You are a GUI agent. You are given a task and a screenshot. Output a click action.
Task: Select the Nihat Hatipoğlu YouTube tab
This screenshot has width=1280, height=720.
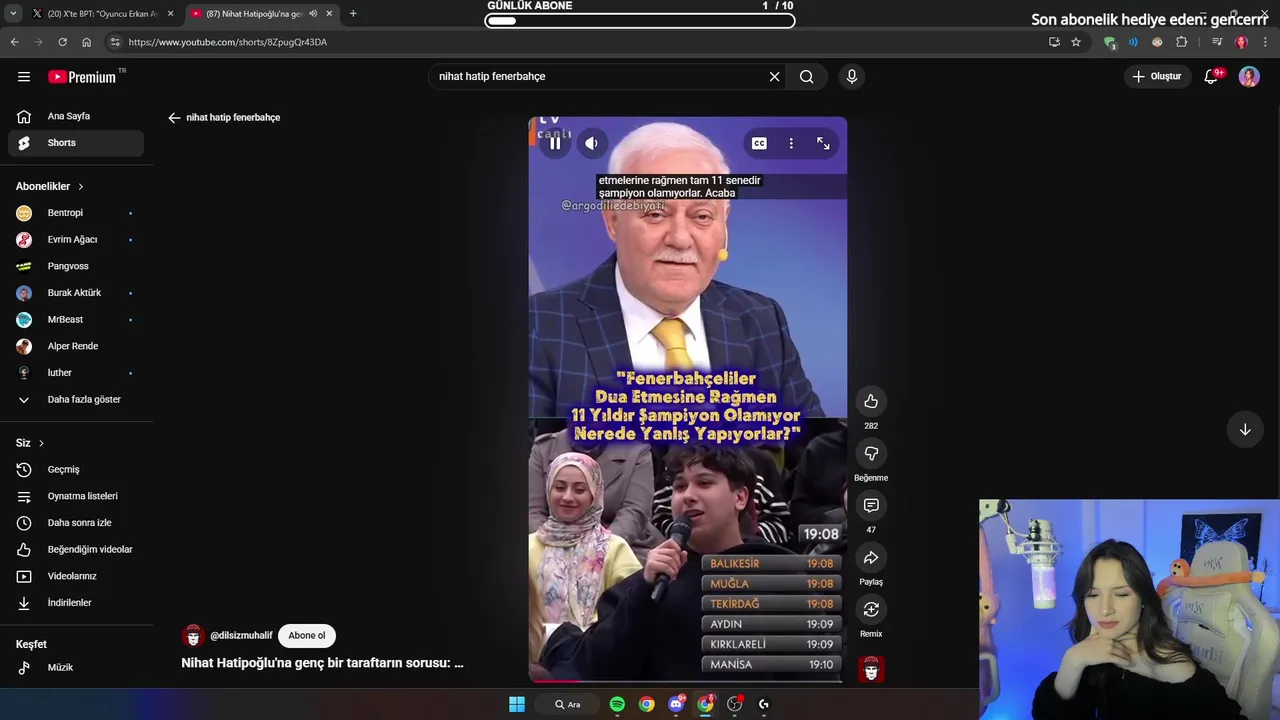254,14
